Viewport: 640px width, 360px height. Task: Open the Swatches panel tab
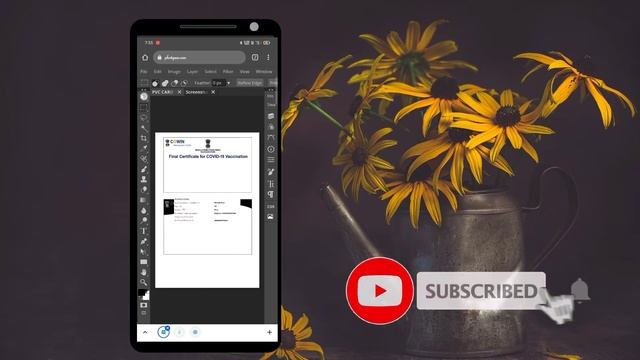point(271,105)
